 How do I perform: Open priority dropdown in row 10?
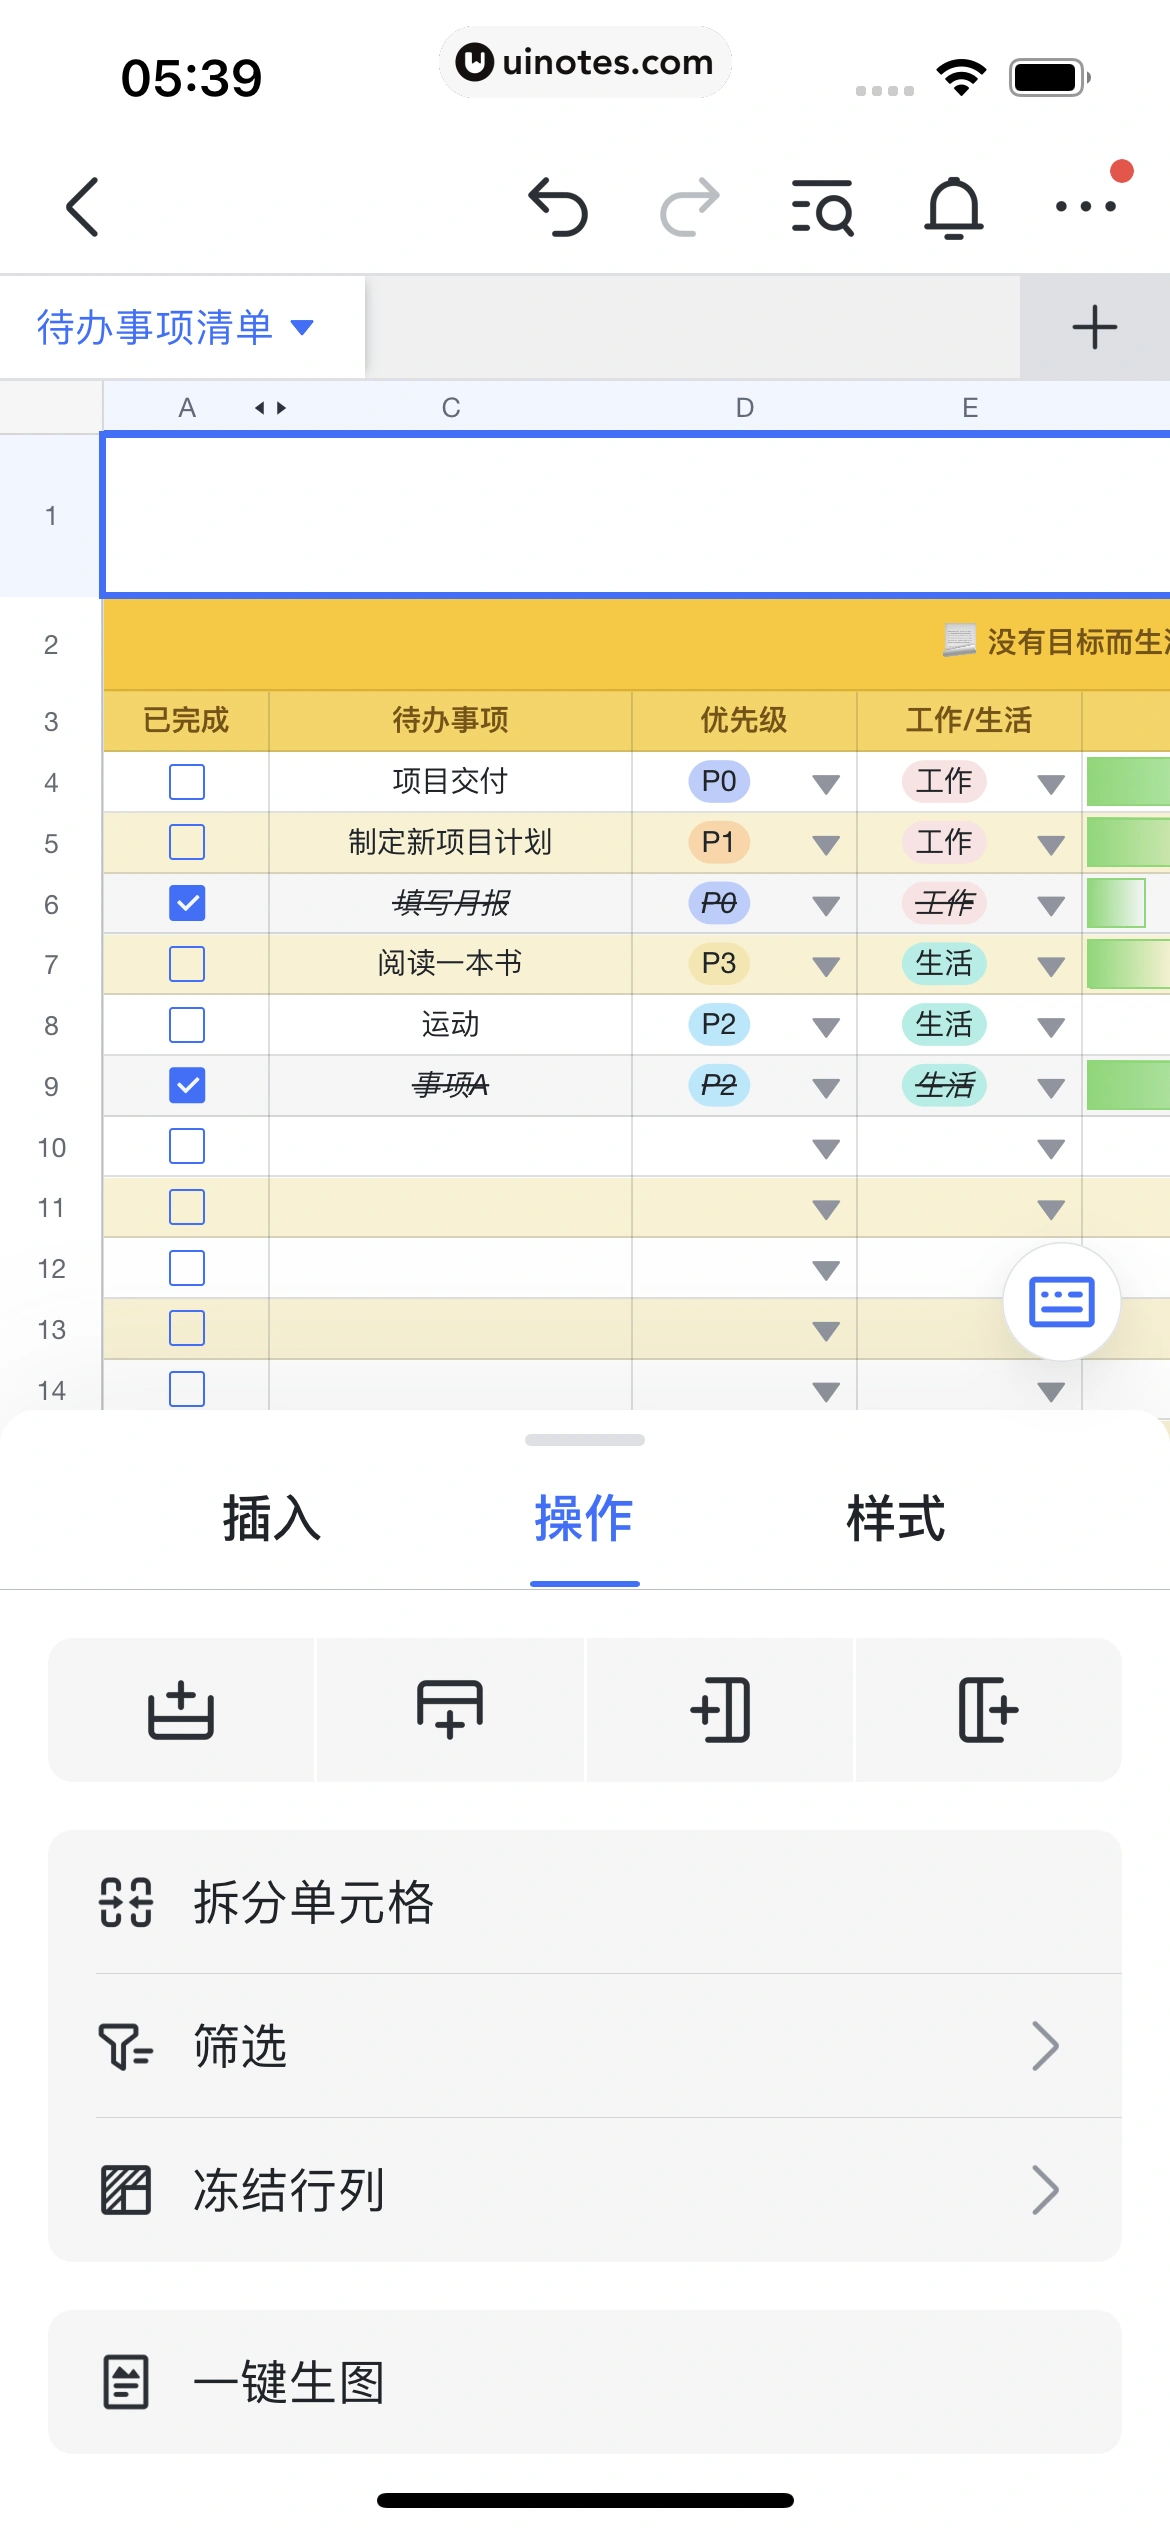[826, 1149]
